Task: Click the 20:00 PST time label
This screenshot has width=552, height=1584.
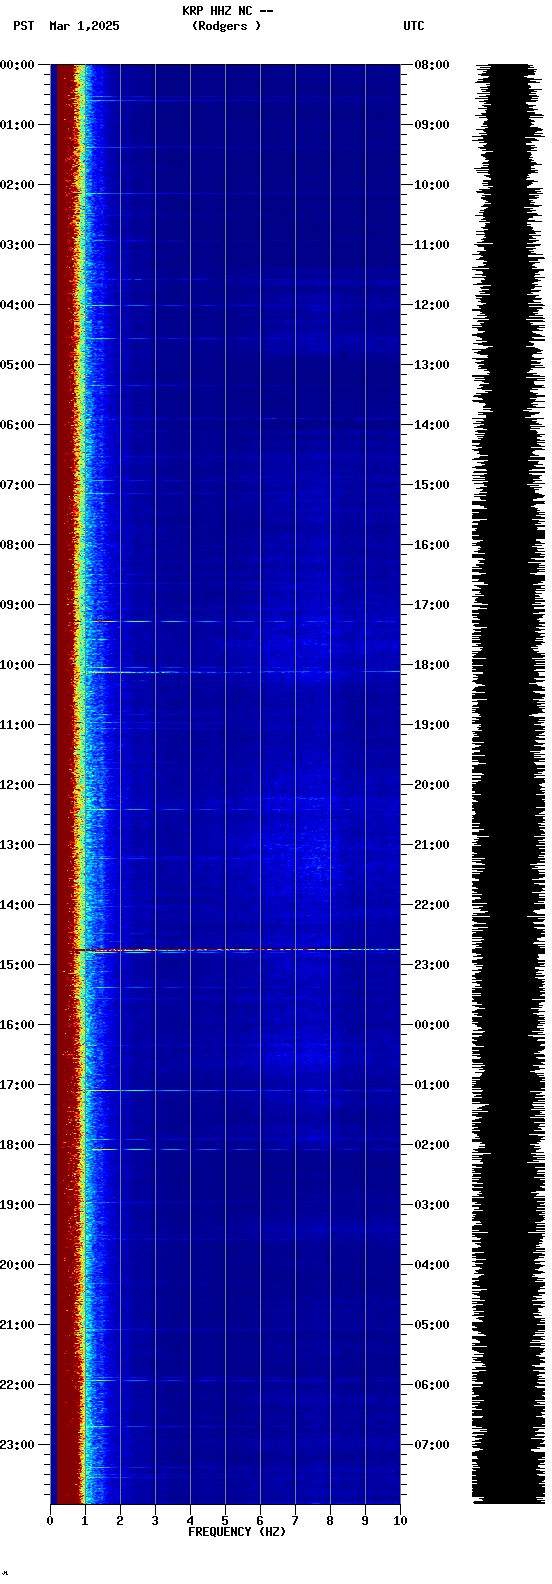Action: 18,1265
